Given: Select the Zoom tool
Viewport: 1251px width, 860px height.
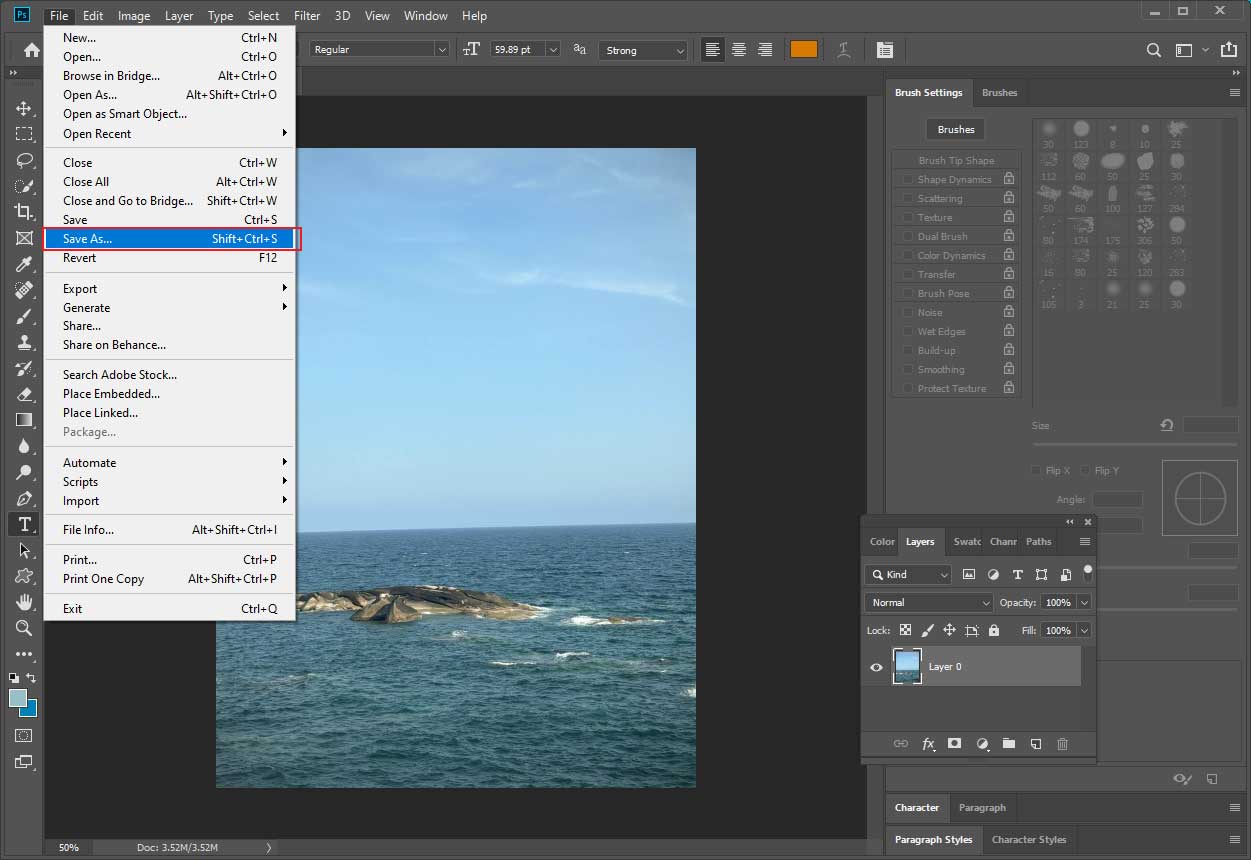Looking at the screenshot, I should (x=23, y=628).
